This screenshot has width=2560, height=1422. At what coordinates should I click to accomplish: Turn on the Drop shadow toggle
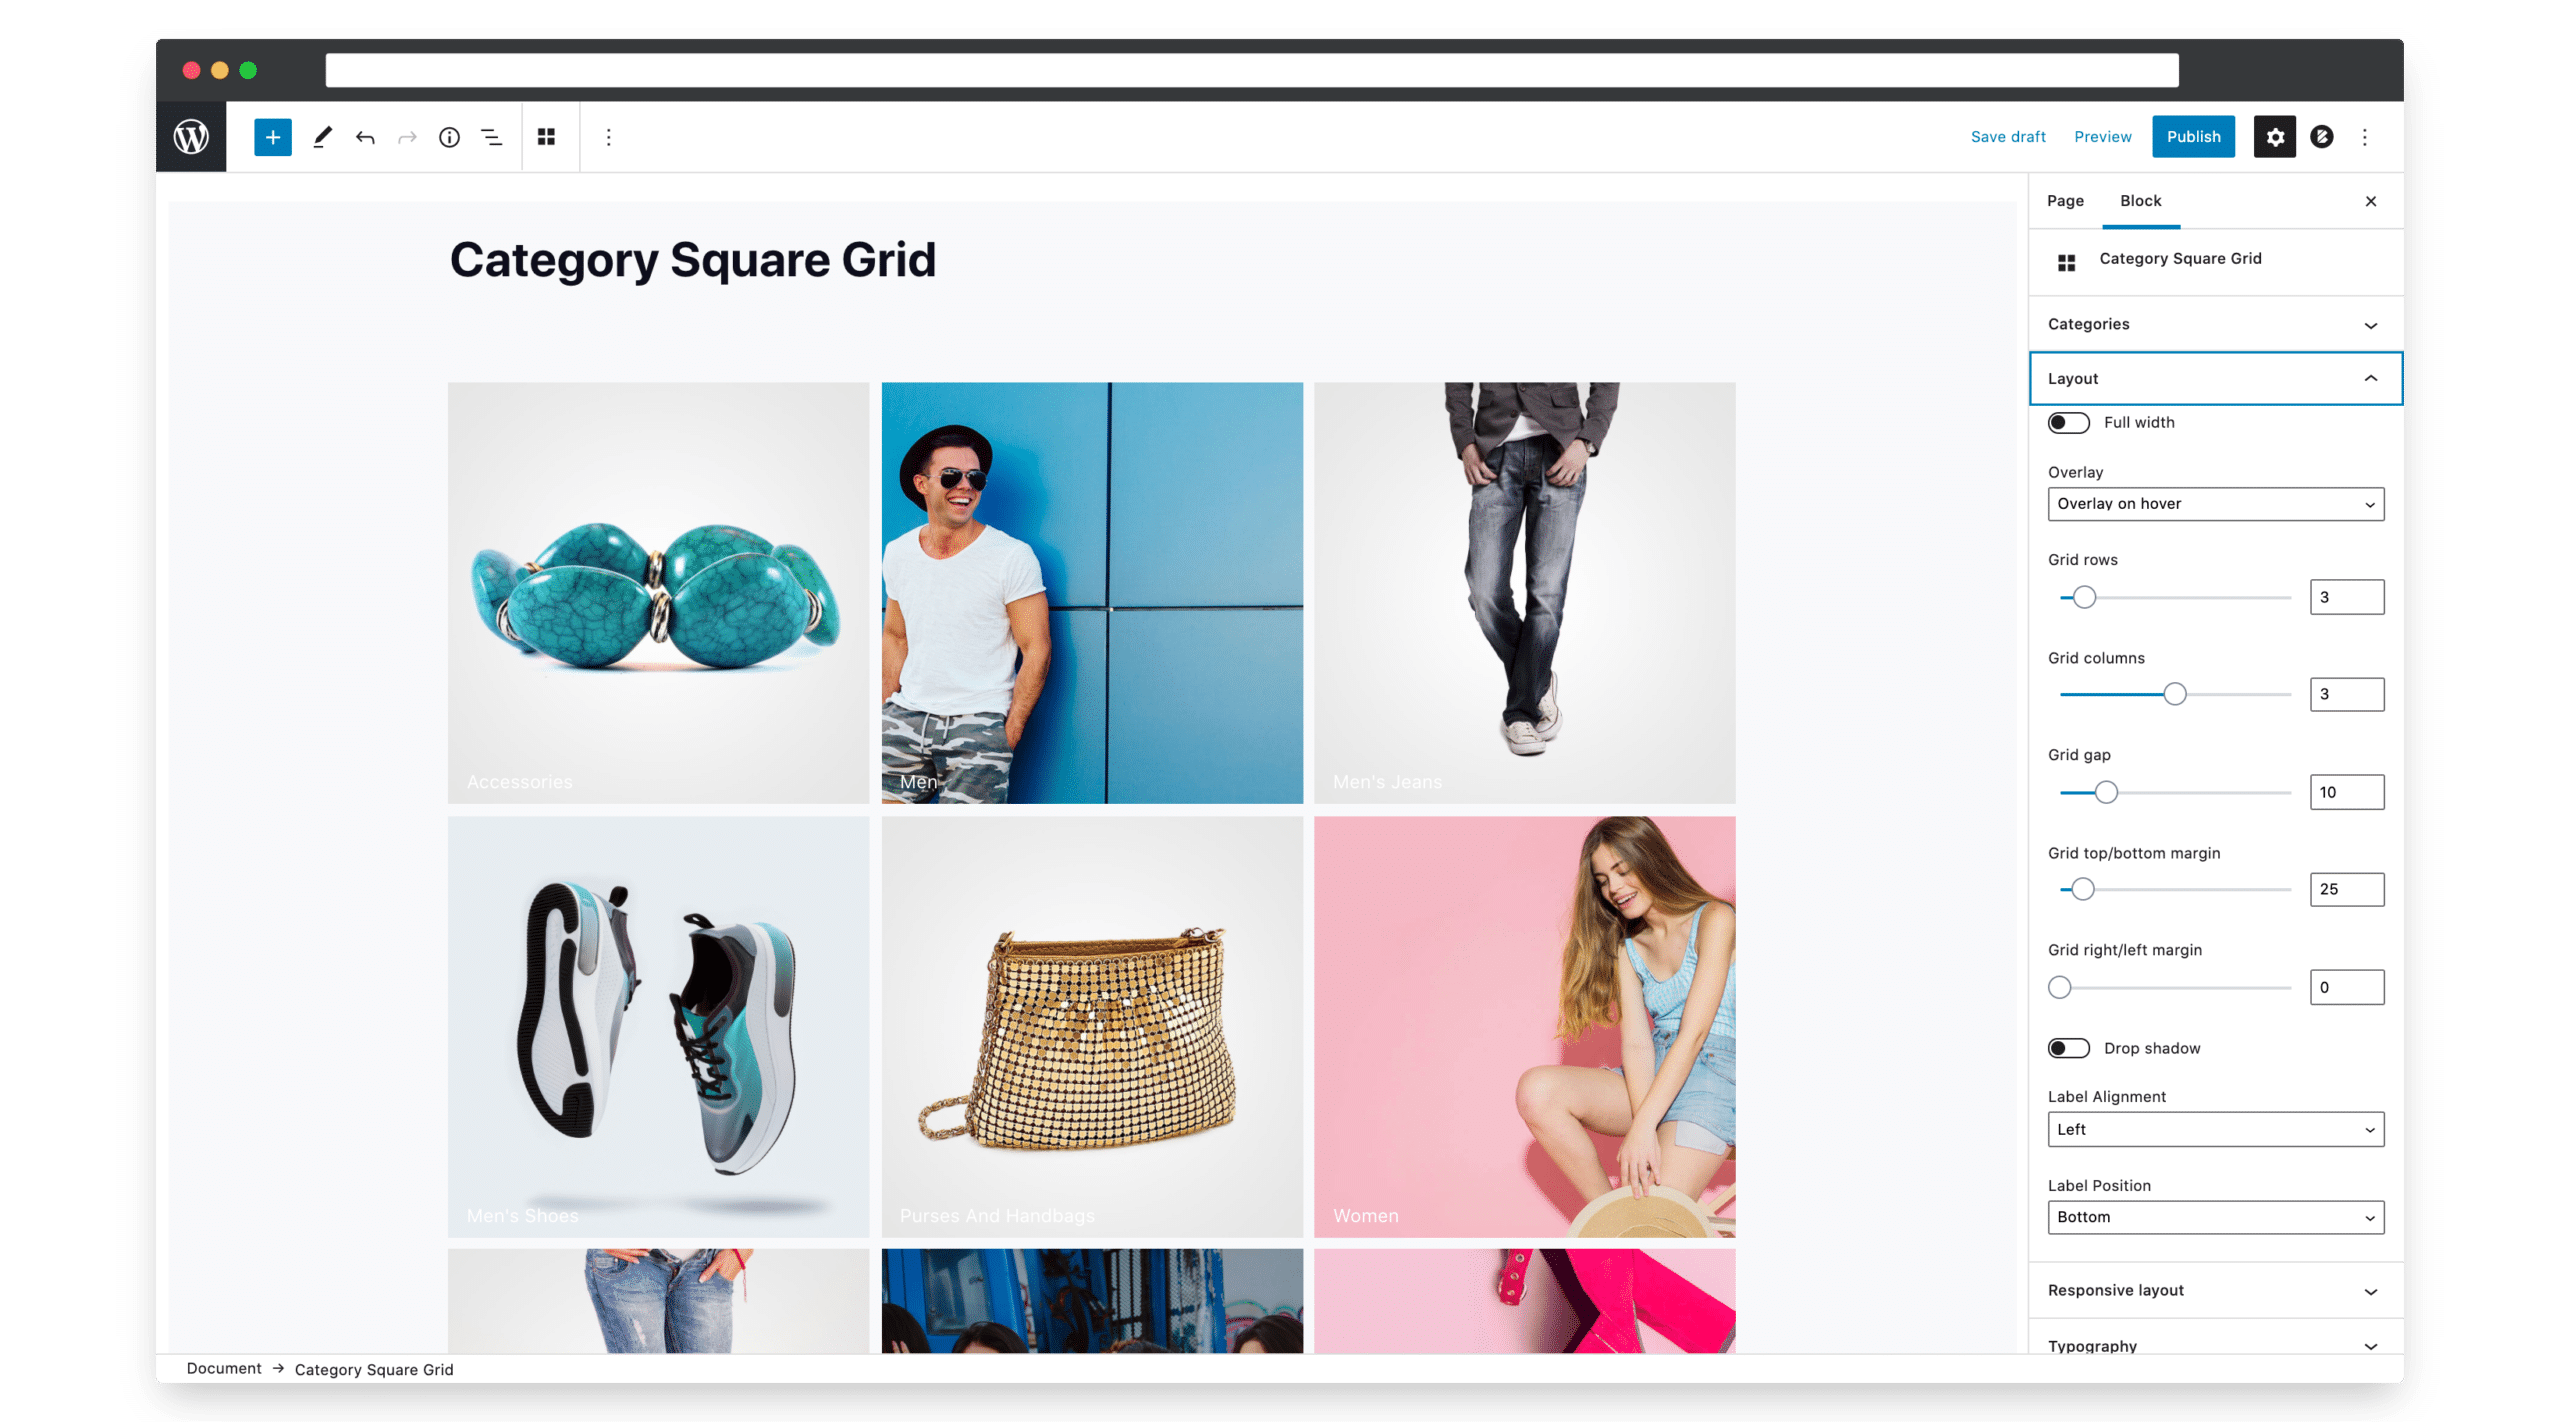2068,1048
